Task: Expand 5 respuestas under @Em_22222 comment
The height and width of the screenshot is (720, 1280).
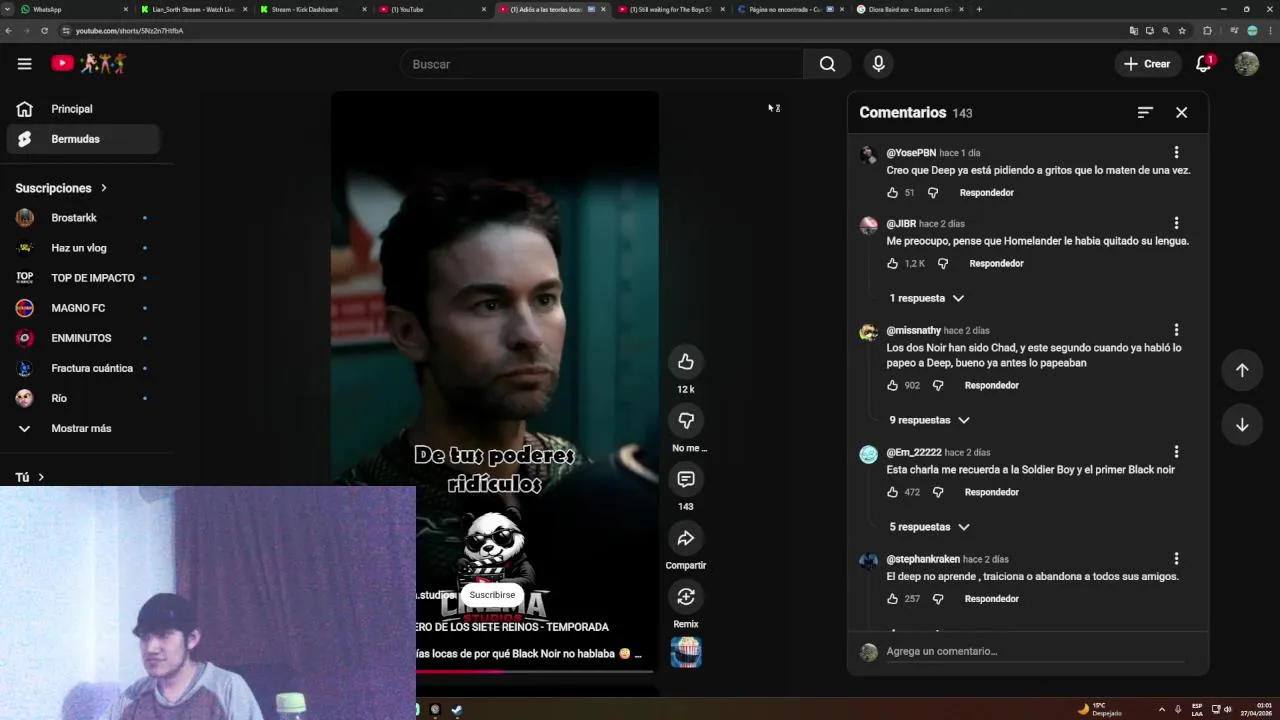Action: [929, 527]
